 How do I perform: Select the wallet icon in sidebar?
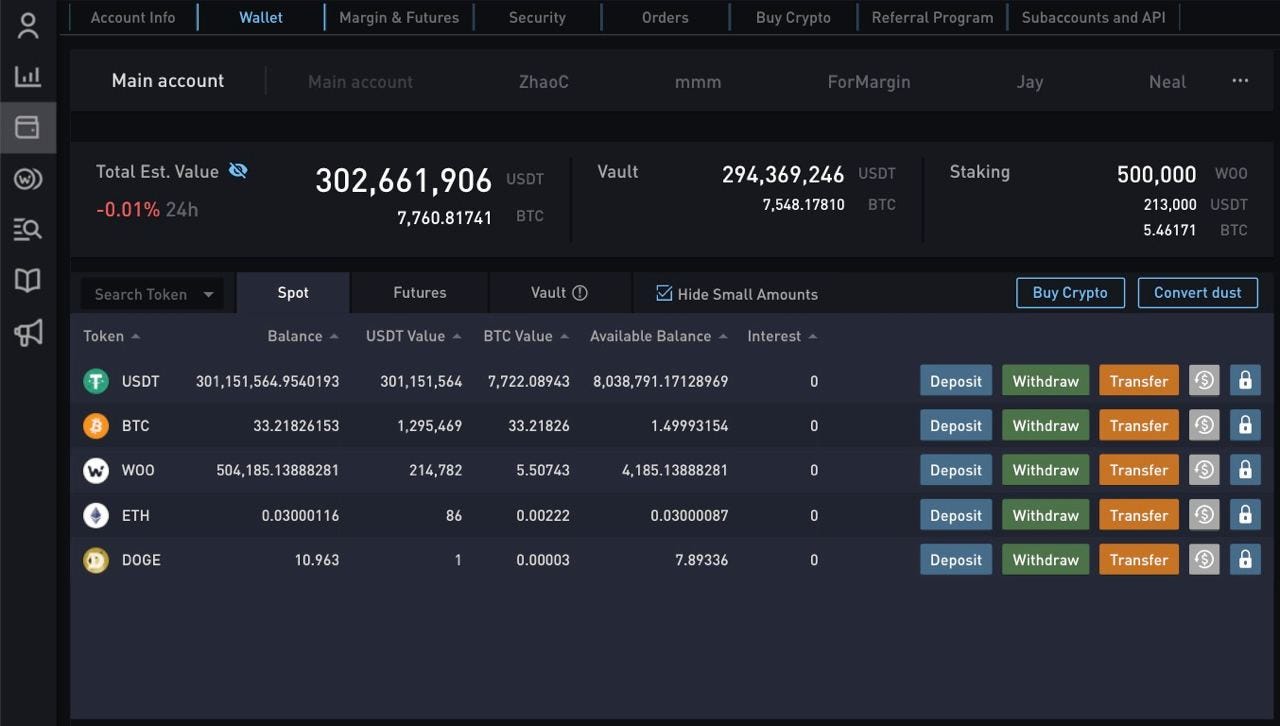tap(28, 127)
